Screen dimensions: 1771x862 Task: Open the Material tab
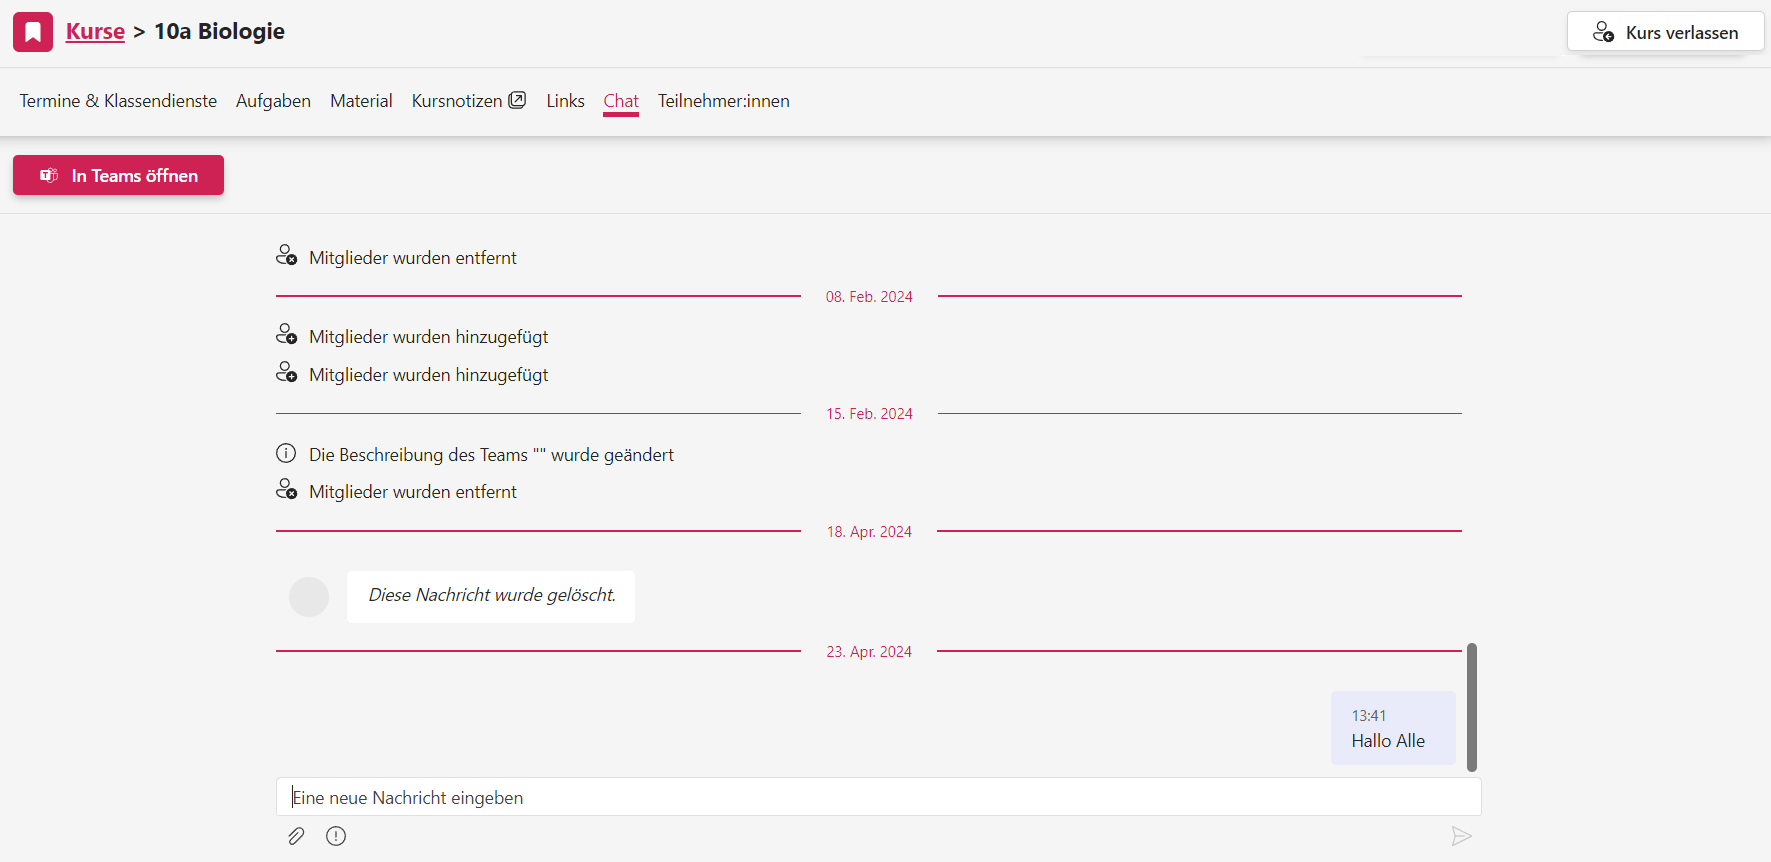pyautogui.click(x=361, y=101)
